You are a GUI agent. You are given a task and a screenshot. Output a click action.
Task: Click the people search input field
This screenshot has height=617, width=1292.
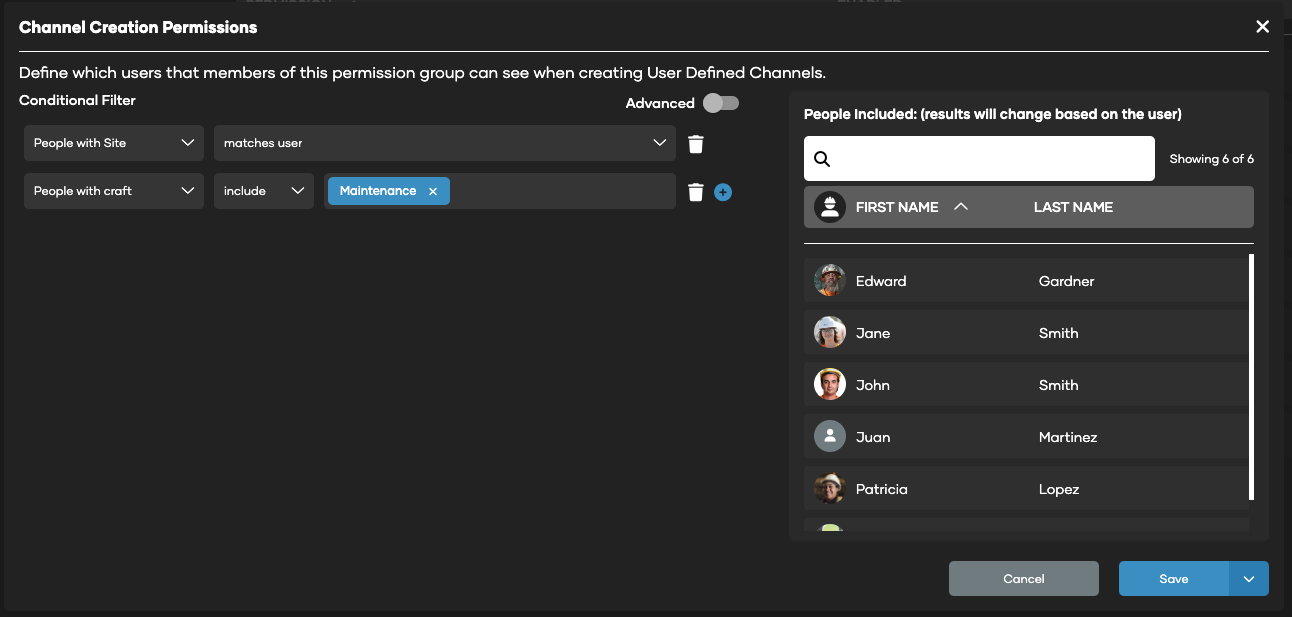click(x=979, y=159)
